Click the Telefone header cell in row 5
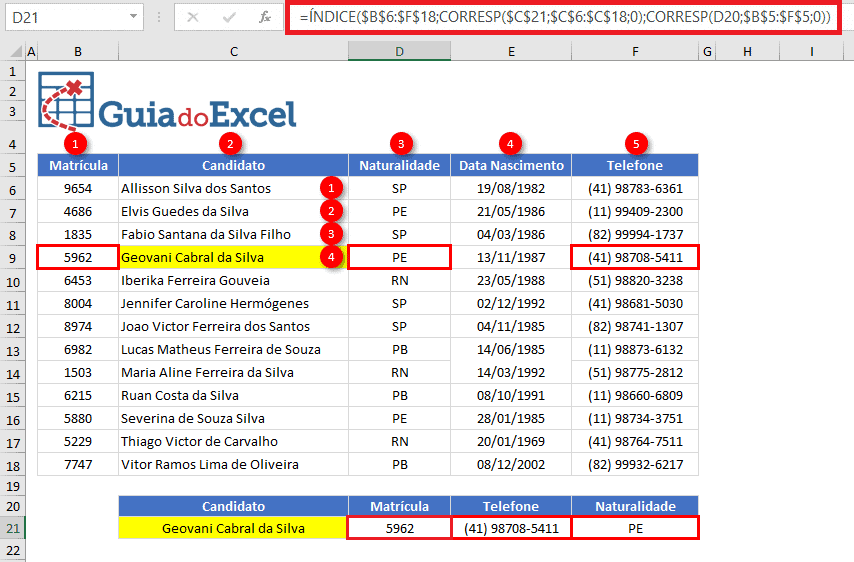The width and height of the screenshot is (854, 562). 635,166
